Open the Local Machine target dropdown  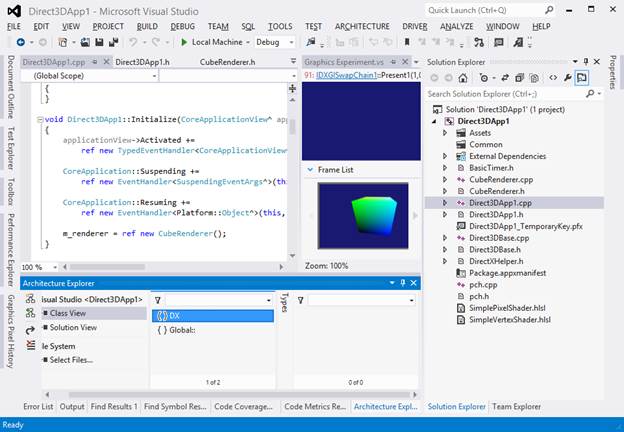(x=248, y=42)
